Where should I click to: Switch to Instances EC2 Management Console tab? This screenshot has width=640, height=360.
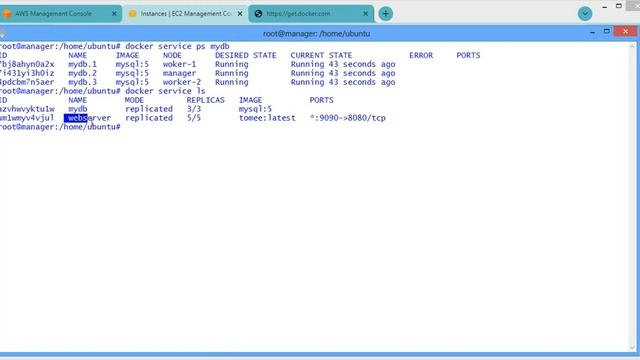[186, 13]
